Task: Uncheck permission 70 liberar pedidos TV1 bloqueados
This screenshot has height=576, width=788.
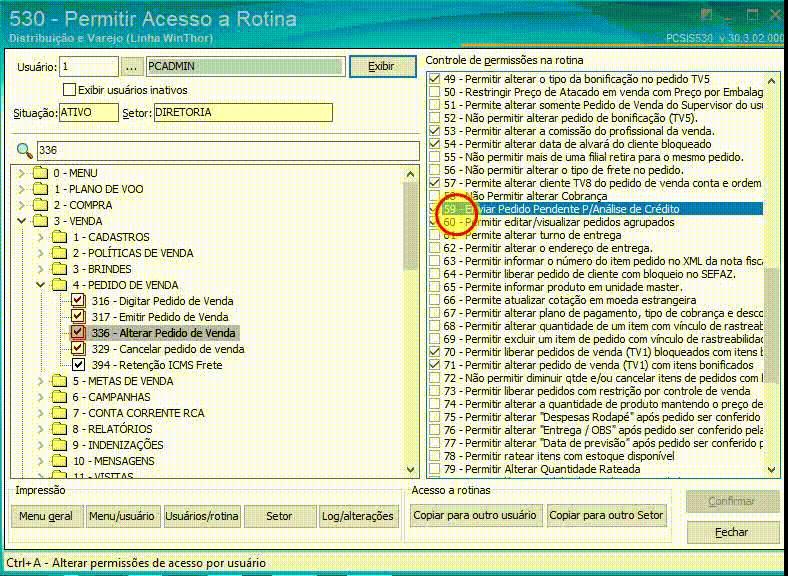Action: pyautogui.click(x=435, y=352)
